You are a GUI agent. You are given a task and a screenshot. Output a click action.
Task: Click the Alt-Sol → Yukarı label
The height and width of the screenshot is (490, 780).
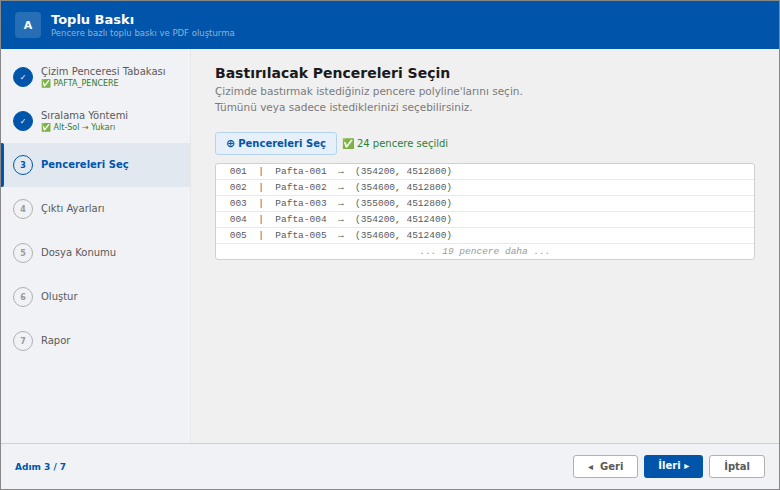pos(84,127)
